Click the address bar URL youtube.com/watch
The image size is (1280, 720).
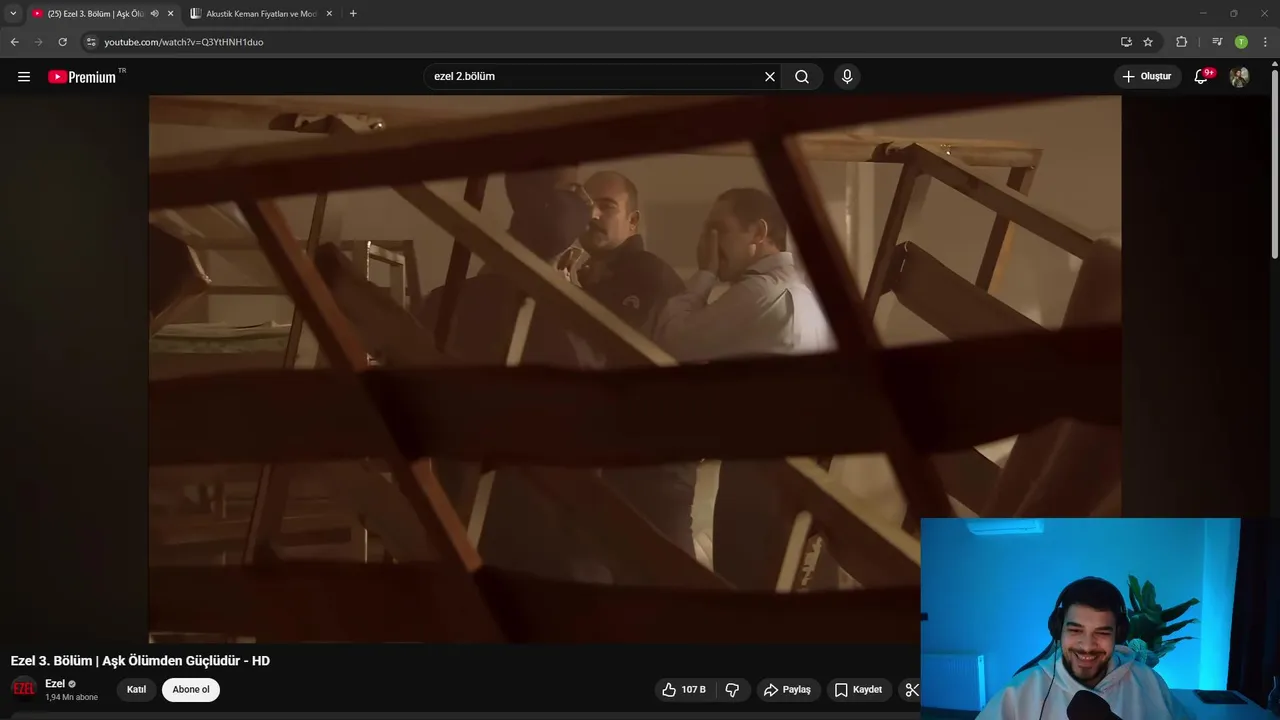click(x=184, y=42)
